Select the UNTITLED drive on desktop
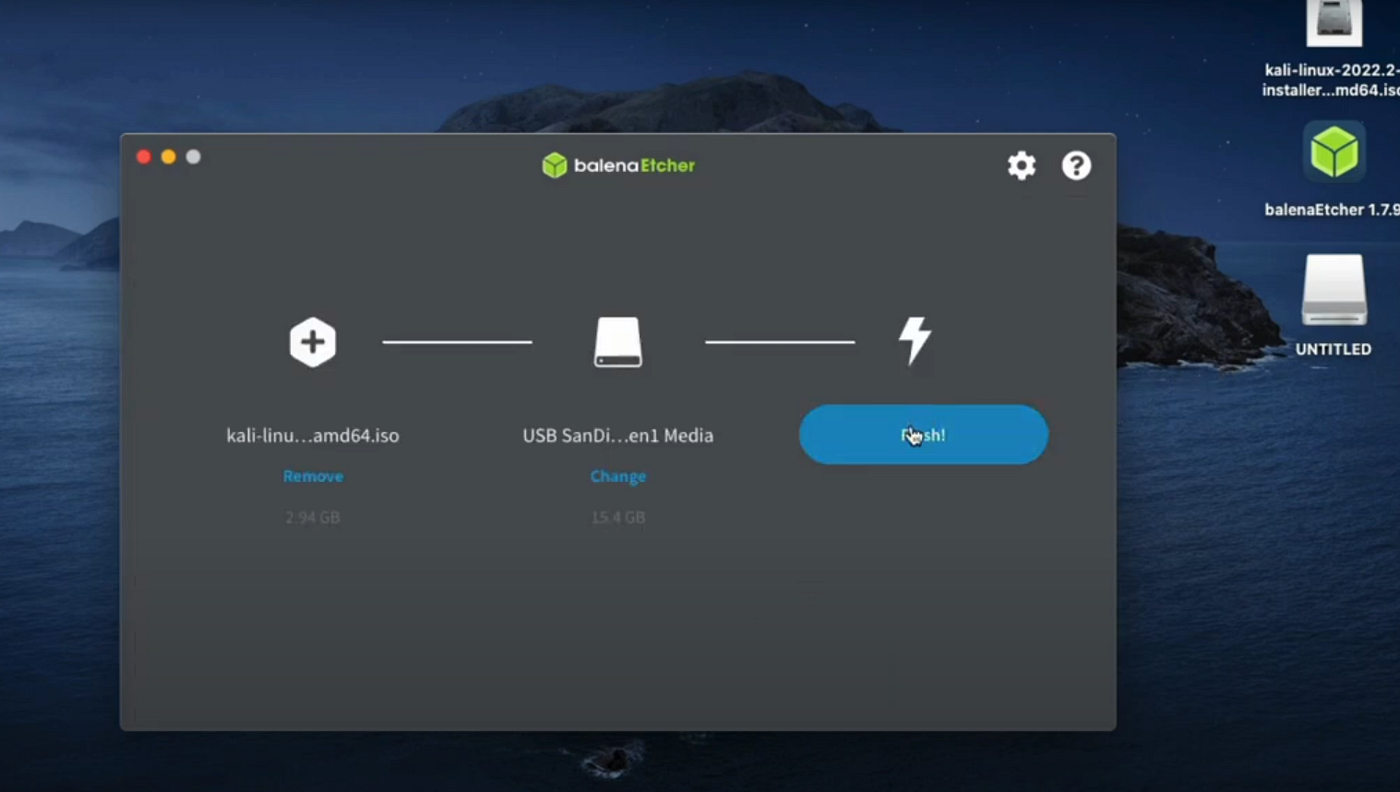The image size is (1400, 792). point(1334,305)
